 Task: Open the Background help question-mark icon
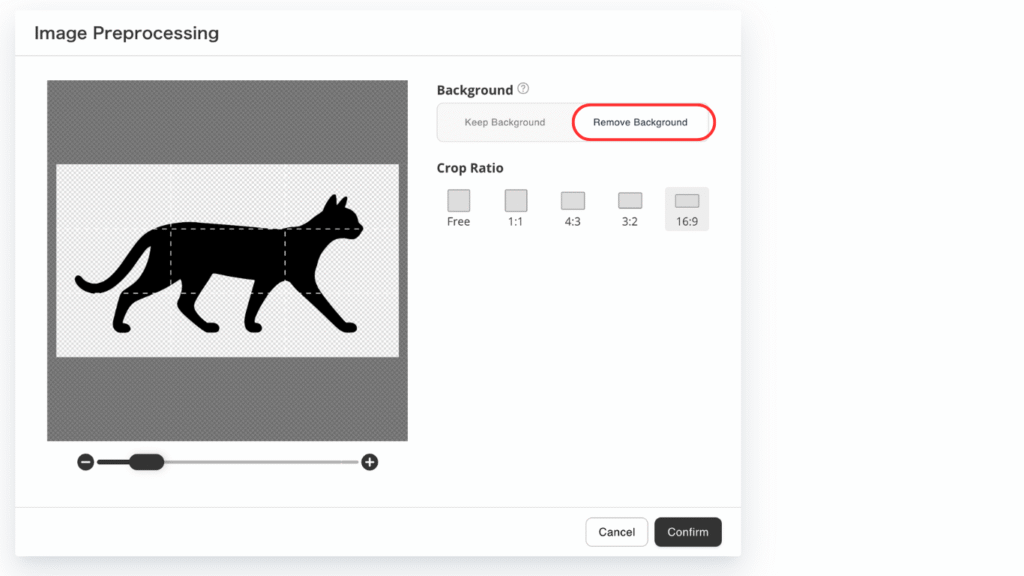point(523,89)
